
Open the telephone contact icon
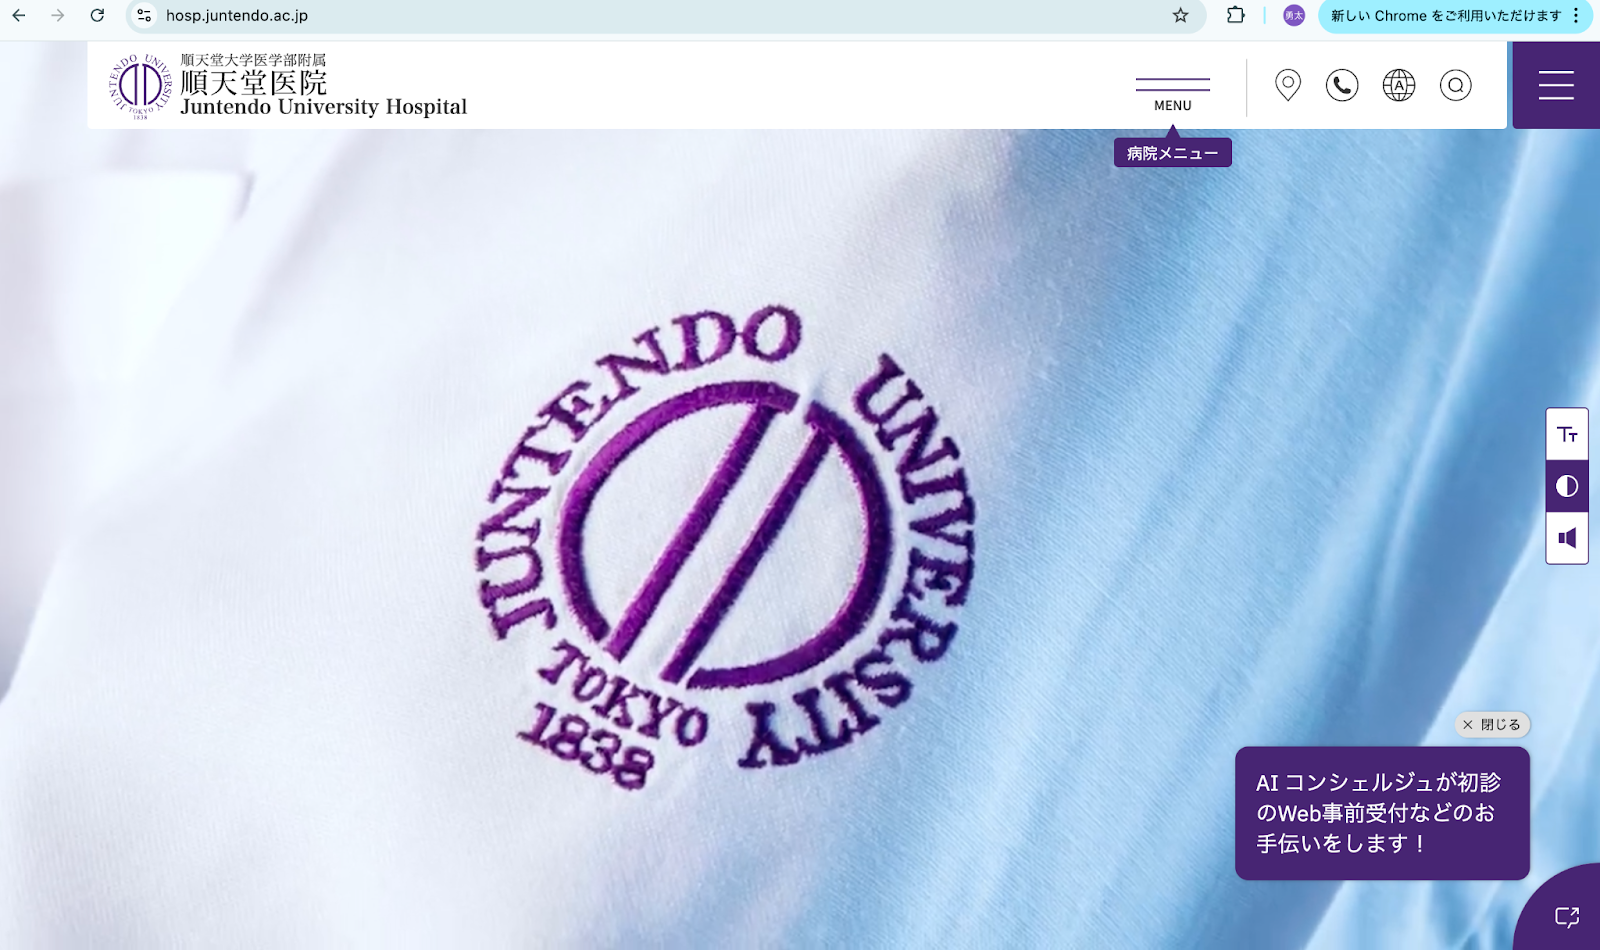[1342, 85]
